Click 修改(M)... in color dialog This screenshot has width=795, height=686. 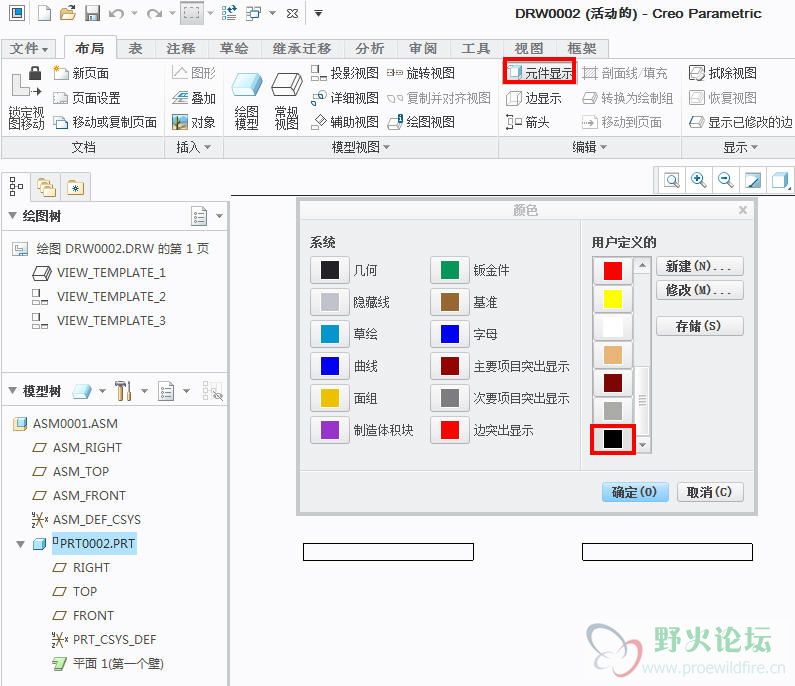pyautogui.click(x=700, y=291)
